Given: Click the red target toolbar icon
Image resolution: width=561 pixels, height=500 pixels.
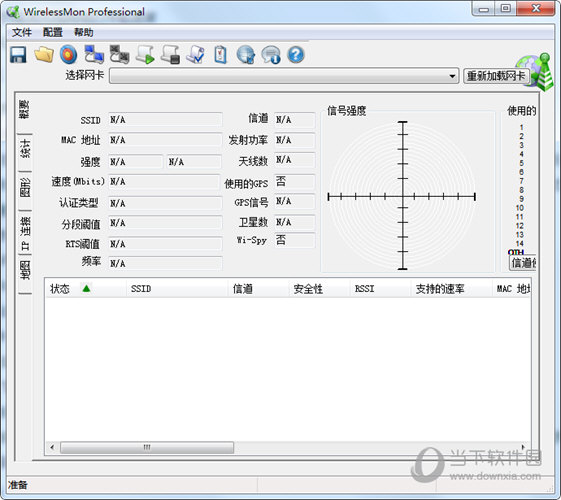Looking at the screenshot, I should [x=68, y=55].
